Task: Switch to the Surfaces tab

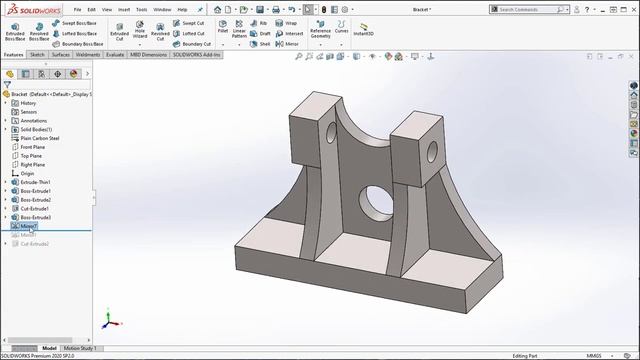Action: pyautogui.click(x=60, y=55)
